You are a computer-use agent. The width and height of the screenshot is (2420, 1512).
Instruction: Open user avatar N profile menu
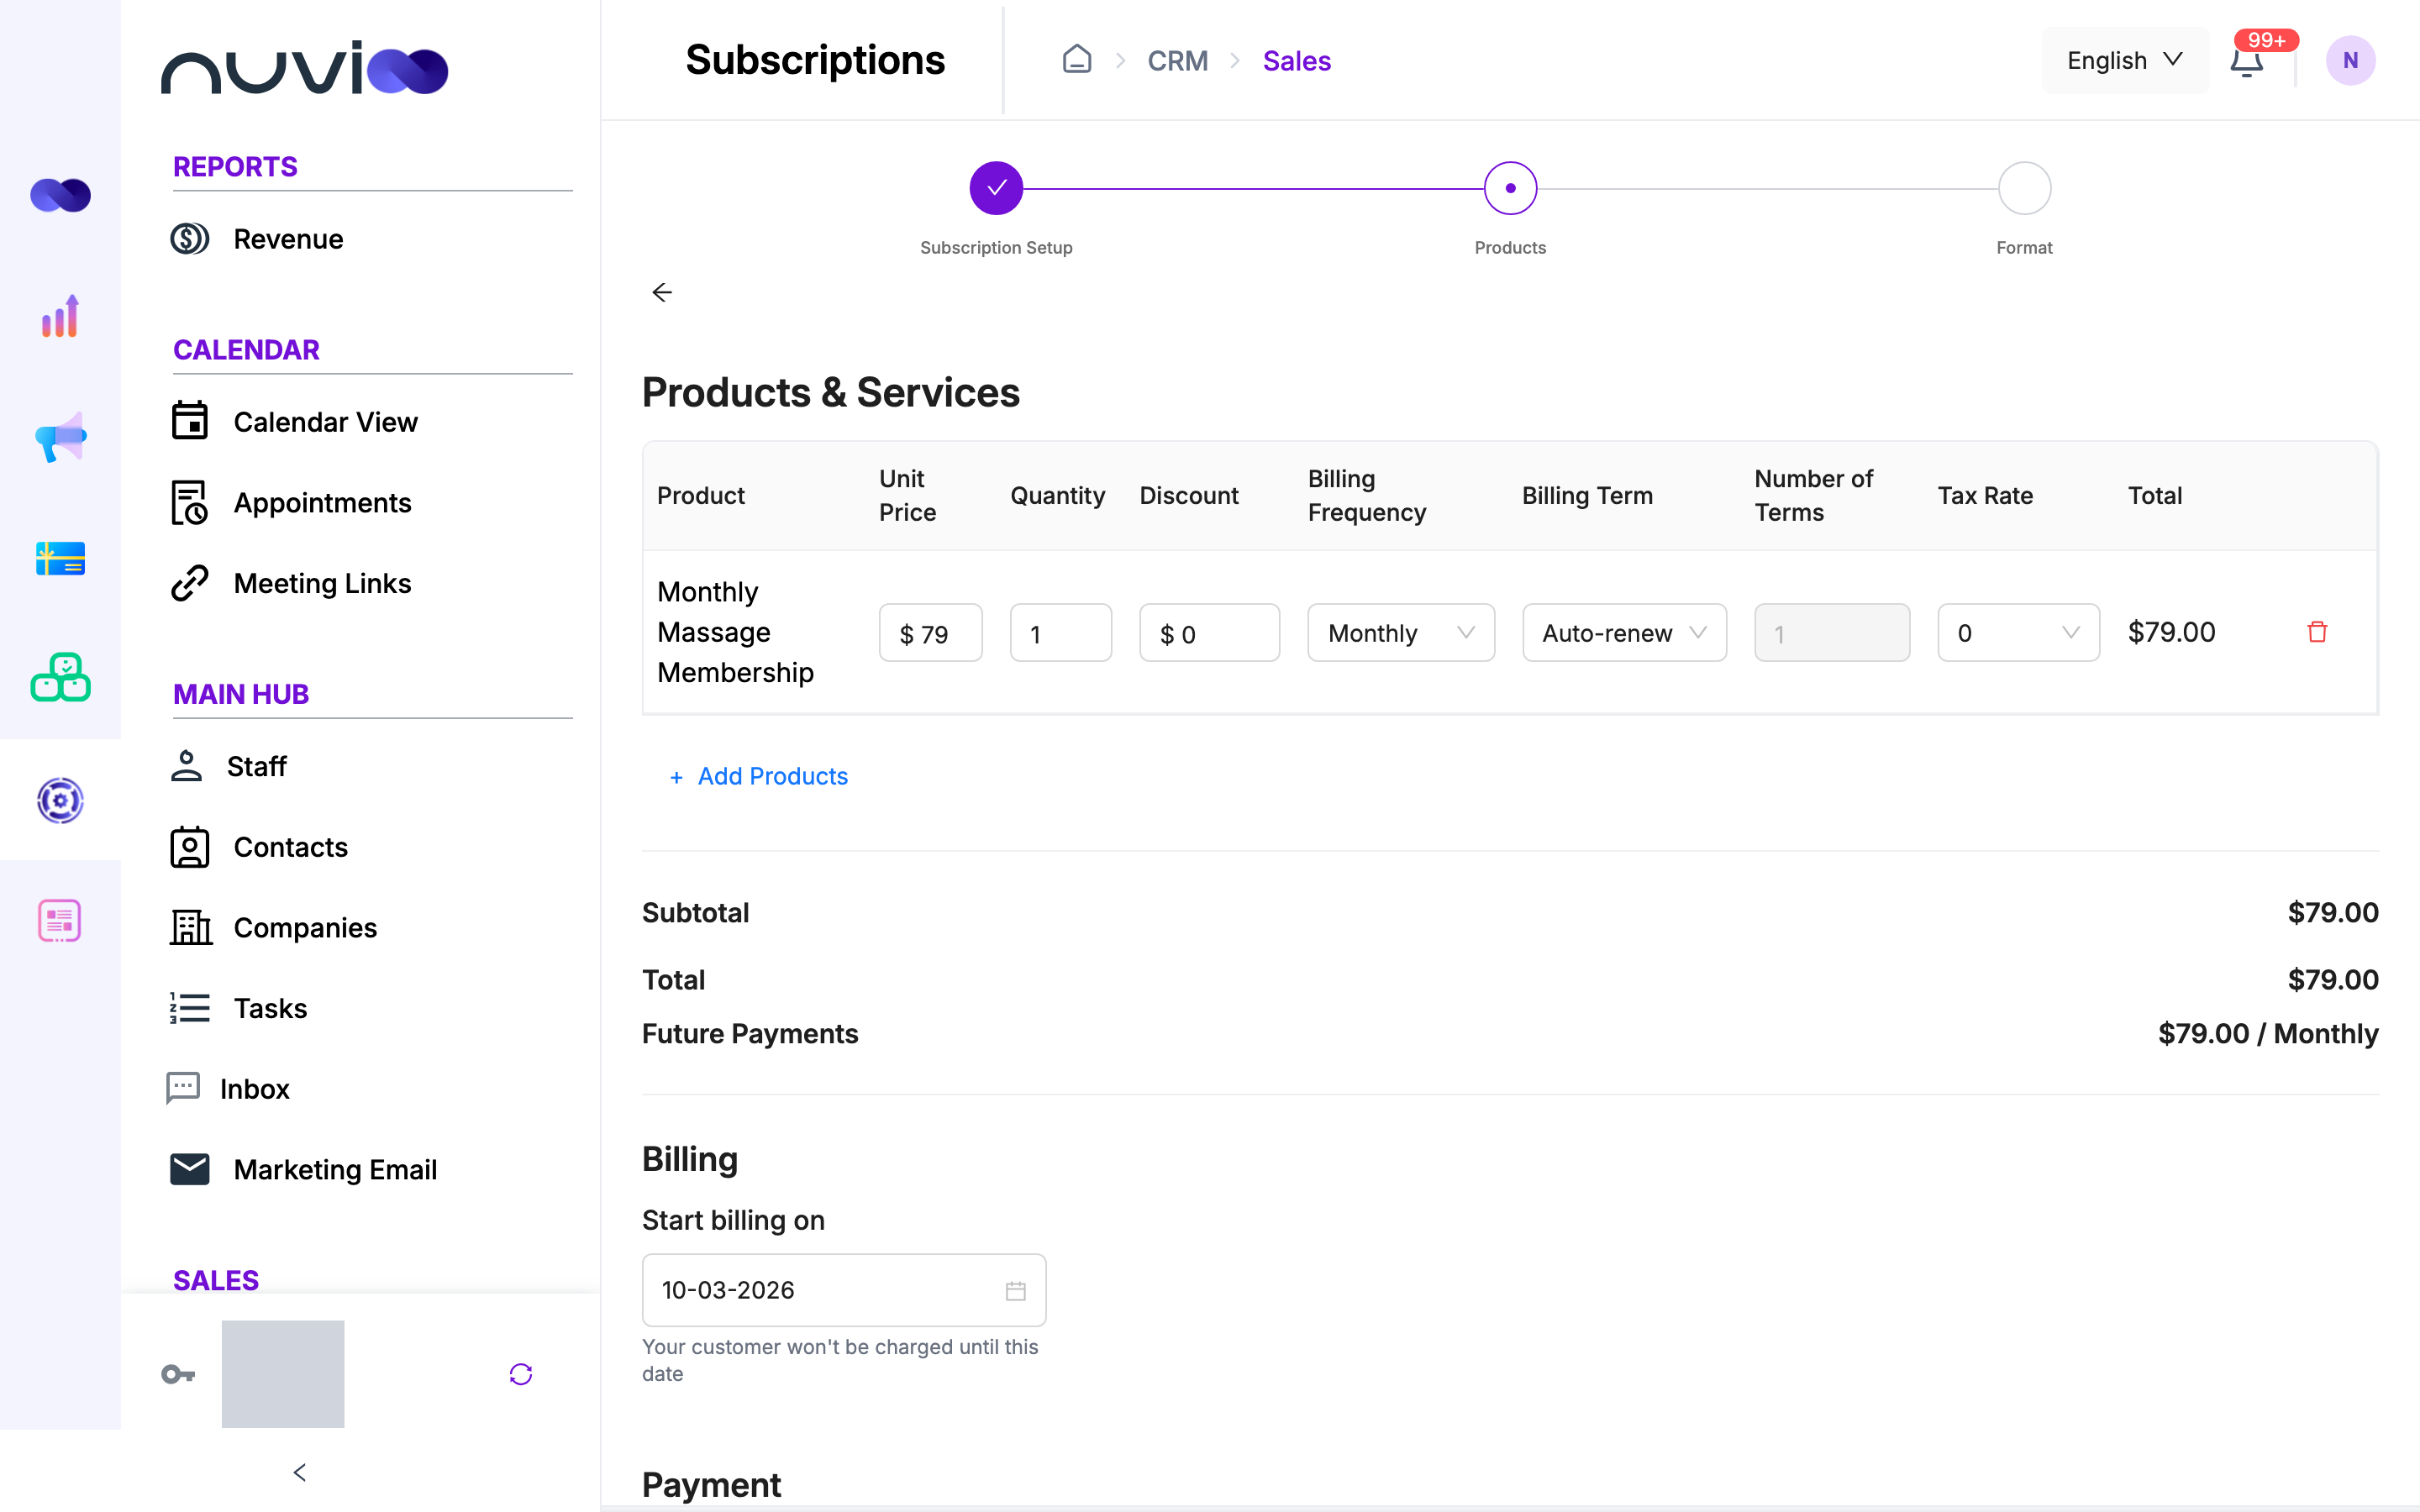click(2350, 61)
